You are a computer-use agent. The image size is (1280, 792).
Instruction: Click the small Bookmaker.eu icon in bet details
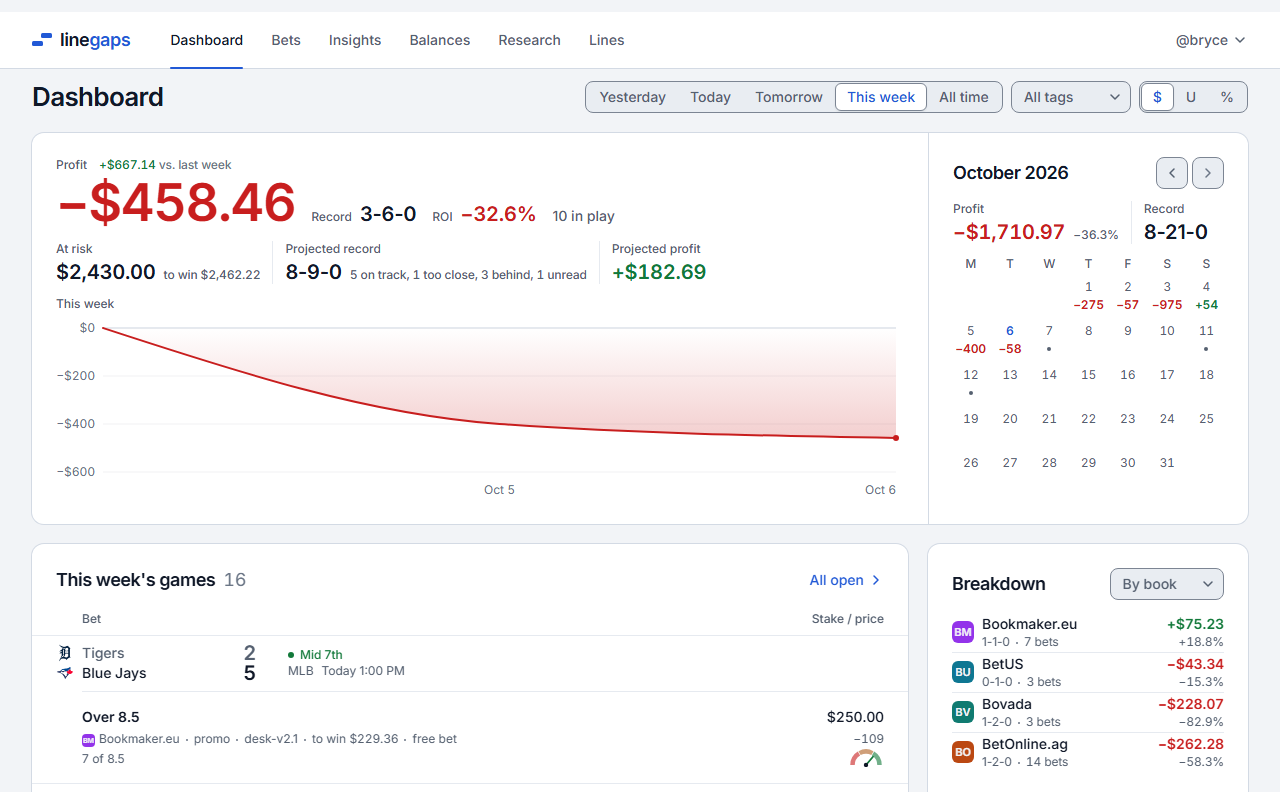88,739
